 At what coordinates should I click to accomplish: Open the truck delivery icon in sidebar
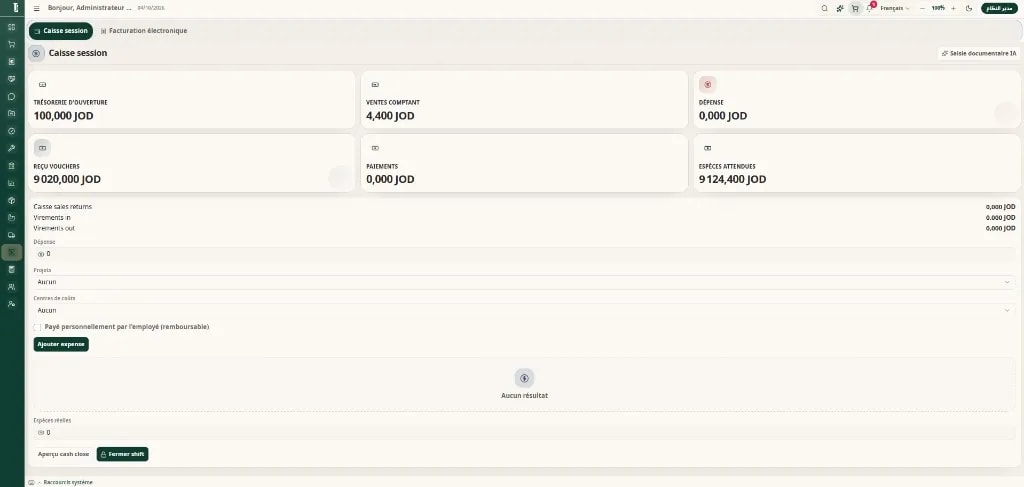coord(11,235)
